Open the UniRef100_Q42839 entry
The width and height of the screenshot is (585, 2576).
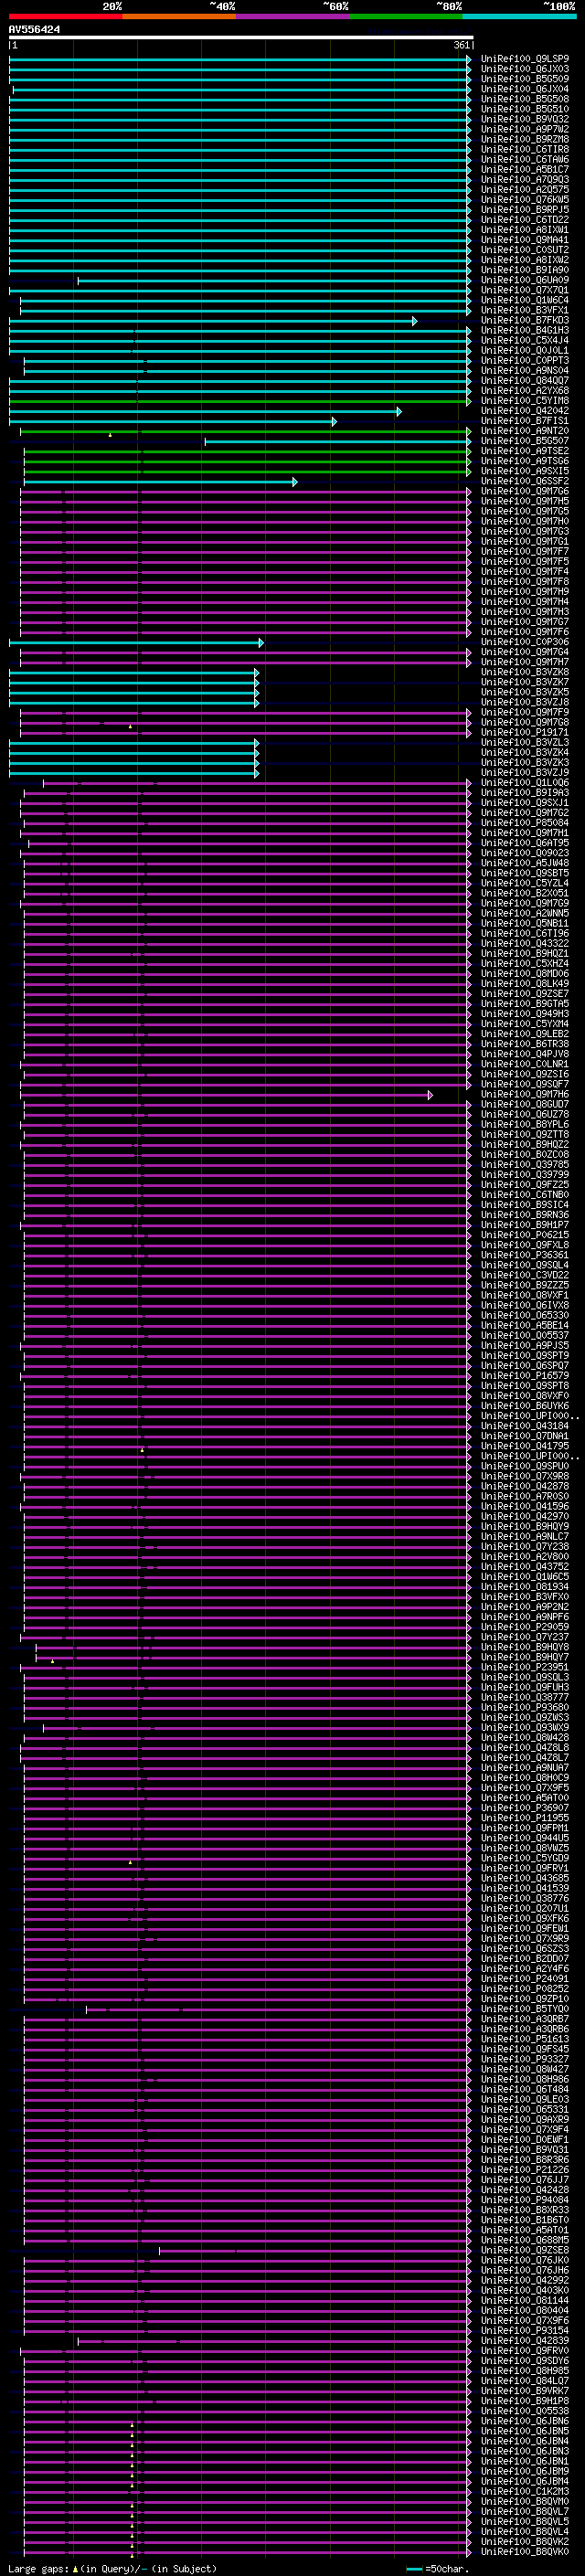click(x=525, y=2341)
